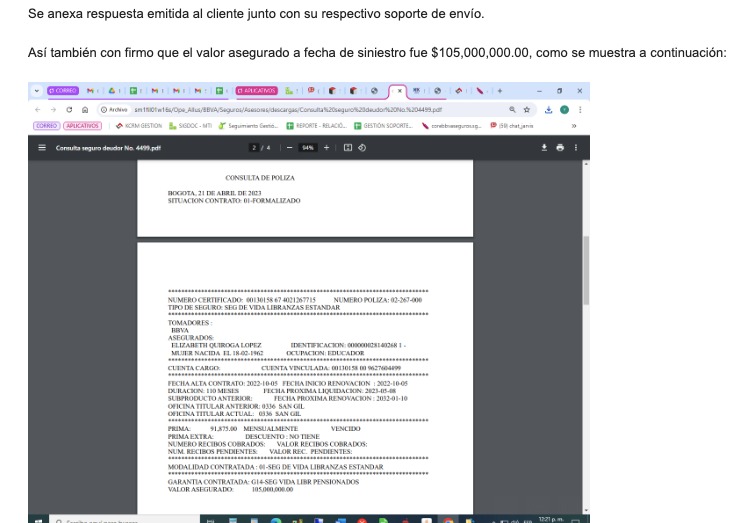This screenshot has height=523, width=742.
Task: Click the clock showing 12:21 p.m.
Action: tap(551, 519)
